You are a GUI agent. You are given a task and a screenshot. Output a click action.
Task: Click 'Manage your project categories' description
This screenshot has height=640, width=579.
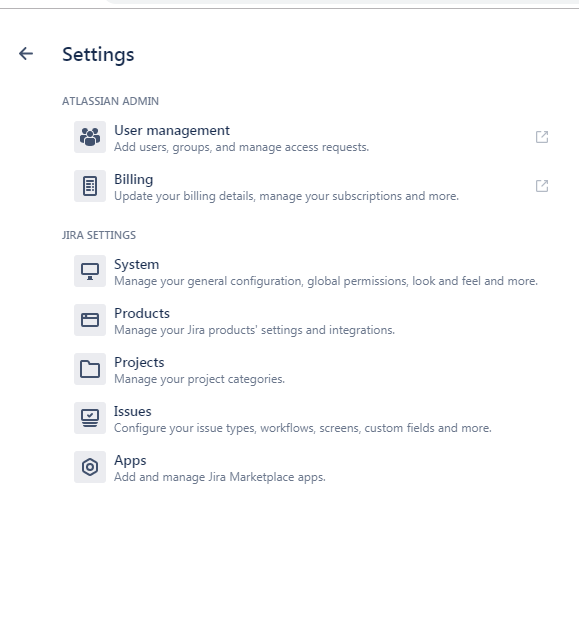[x=199, y=379]
